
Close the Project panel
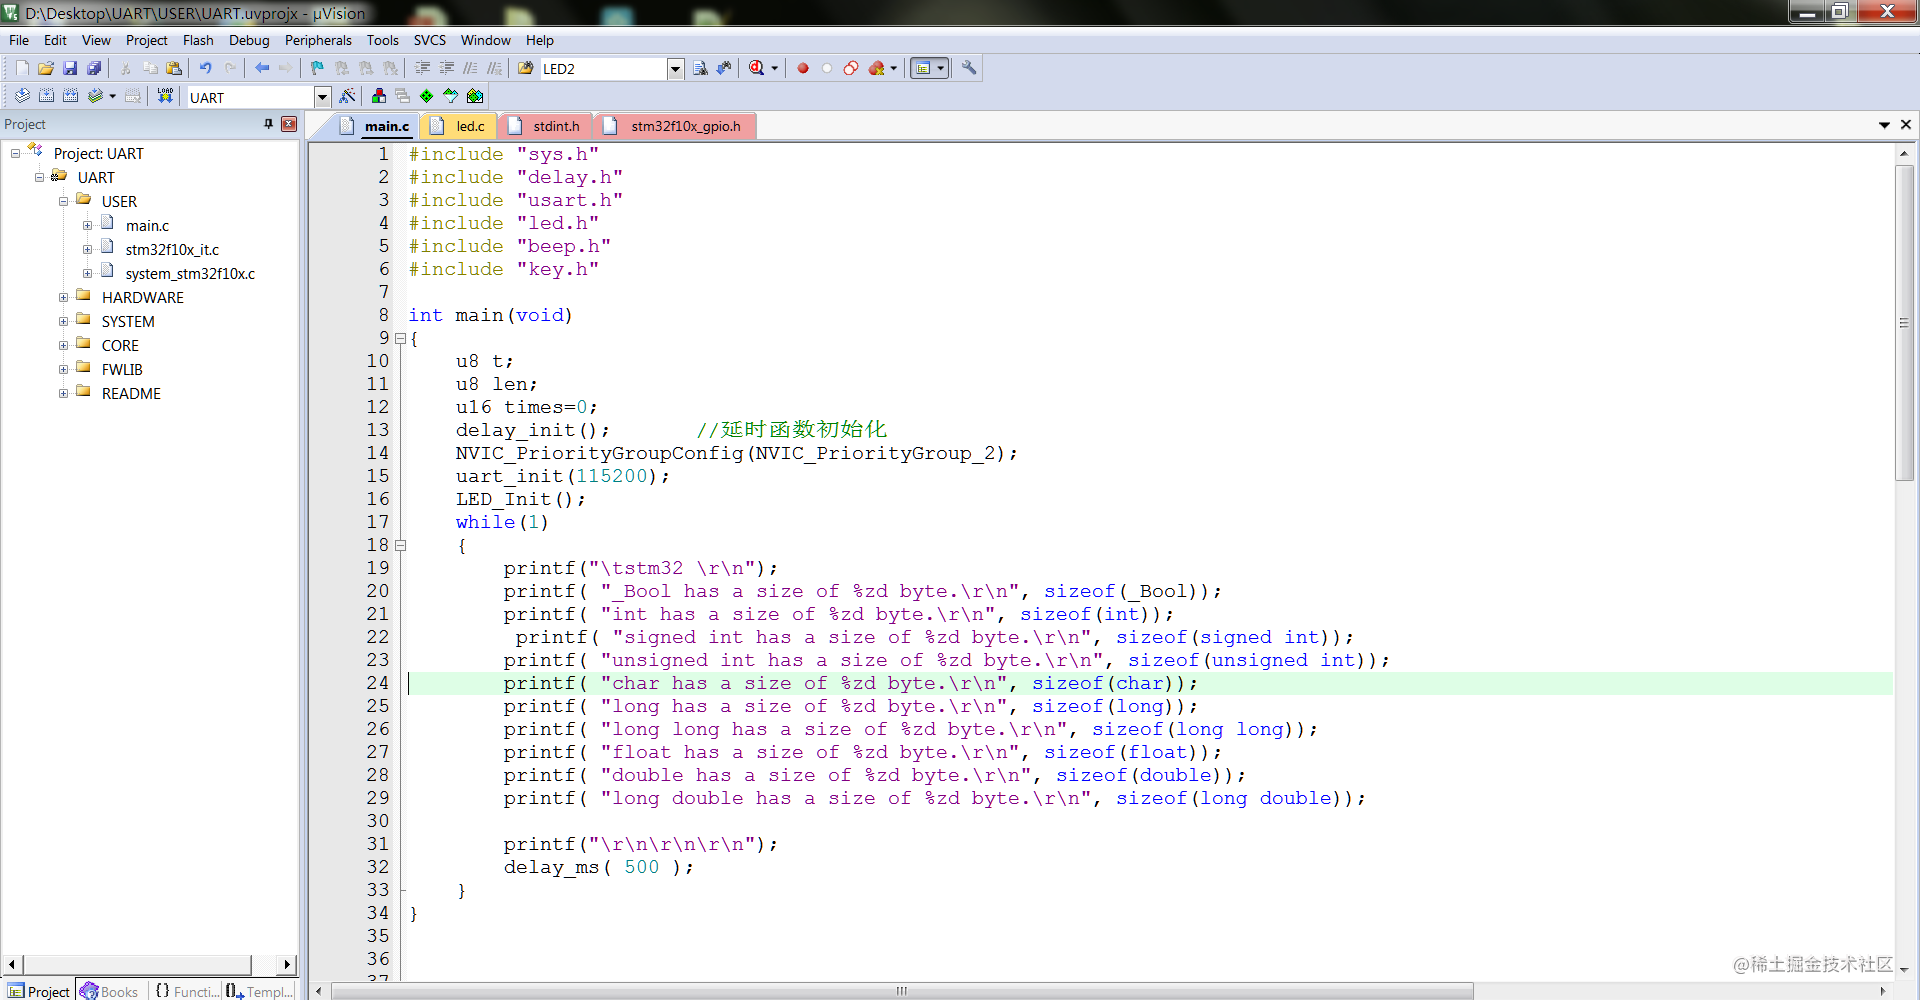[289, 124]
